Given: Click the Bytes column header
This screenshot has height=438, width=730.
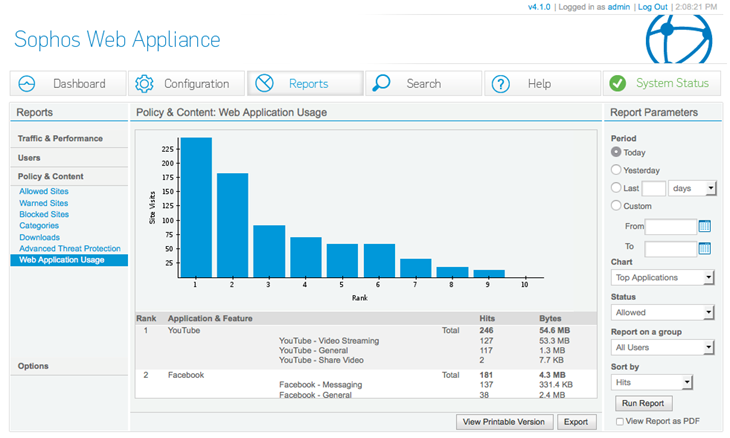Looking at the screenshot, I should (x=550, y=318).
